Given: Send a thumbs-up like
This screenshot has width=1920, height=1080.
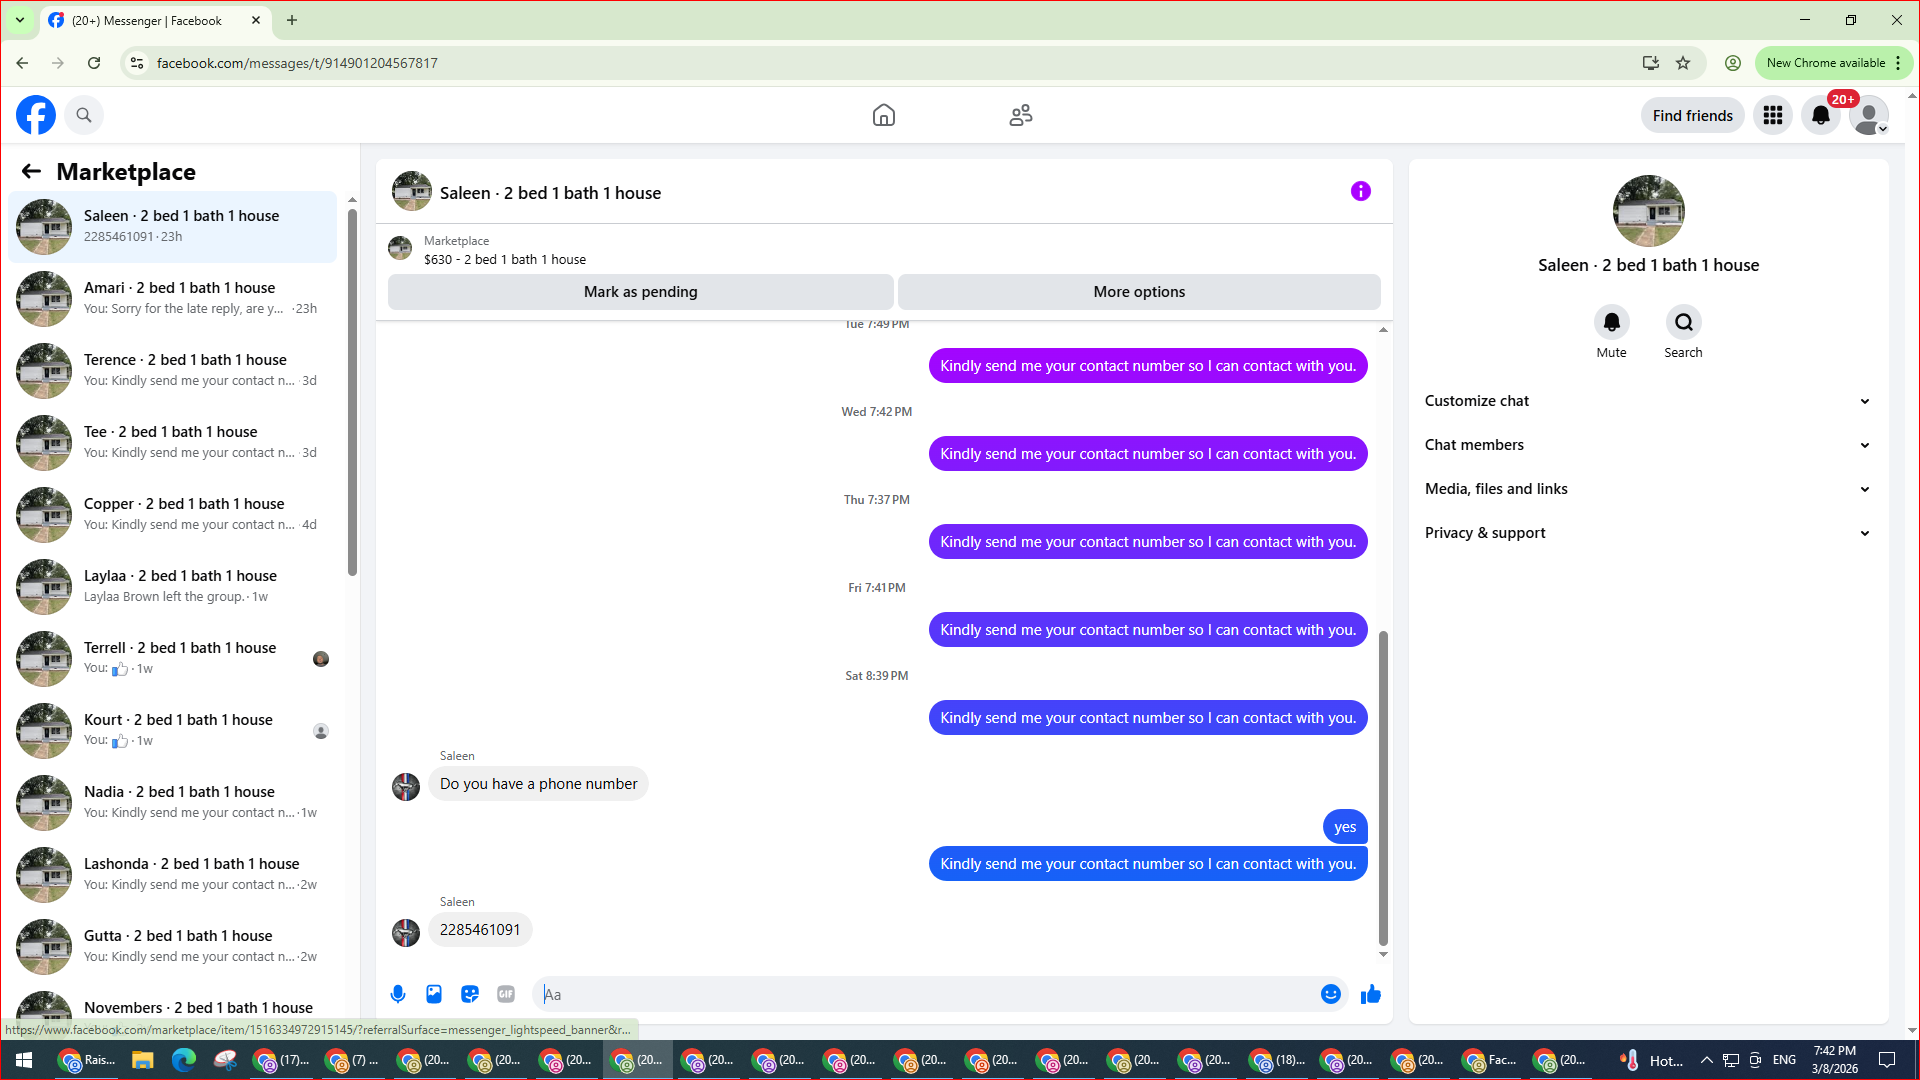Looking at the screenshot, I should (1371, 994).
